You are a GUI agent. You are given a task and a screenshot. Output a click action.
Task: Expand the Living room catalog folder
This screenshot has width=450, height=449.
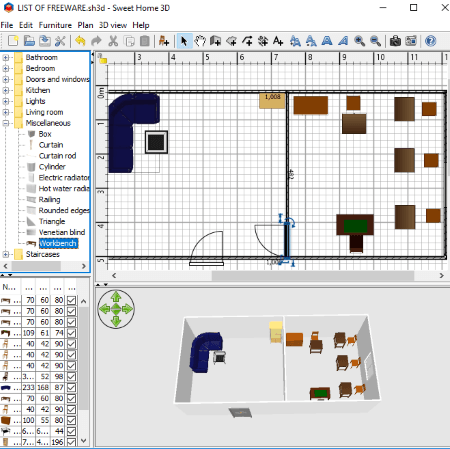(x=6, y=112)
